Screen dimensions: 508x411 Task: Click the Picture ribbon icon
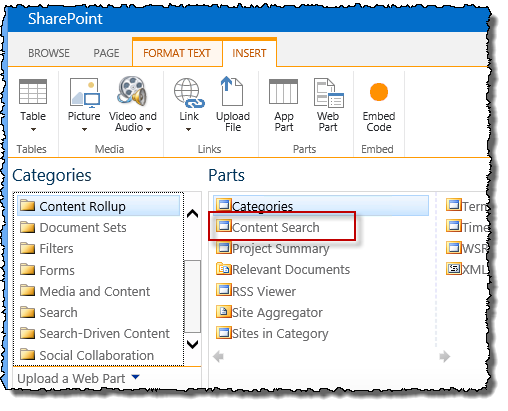click(x=85, y=92)
